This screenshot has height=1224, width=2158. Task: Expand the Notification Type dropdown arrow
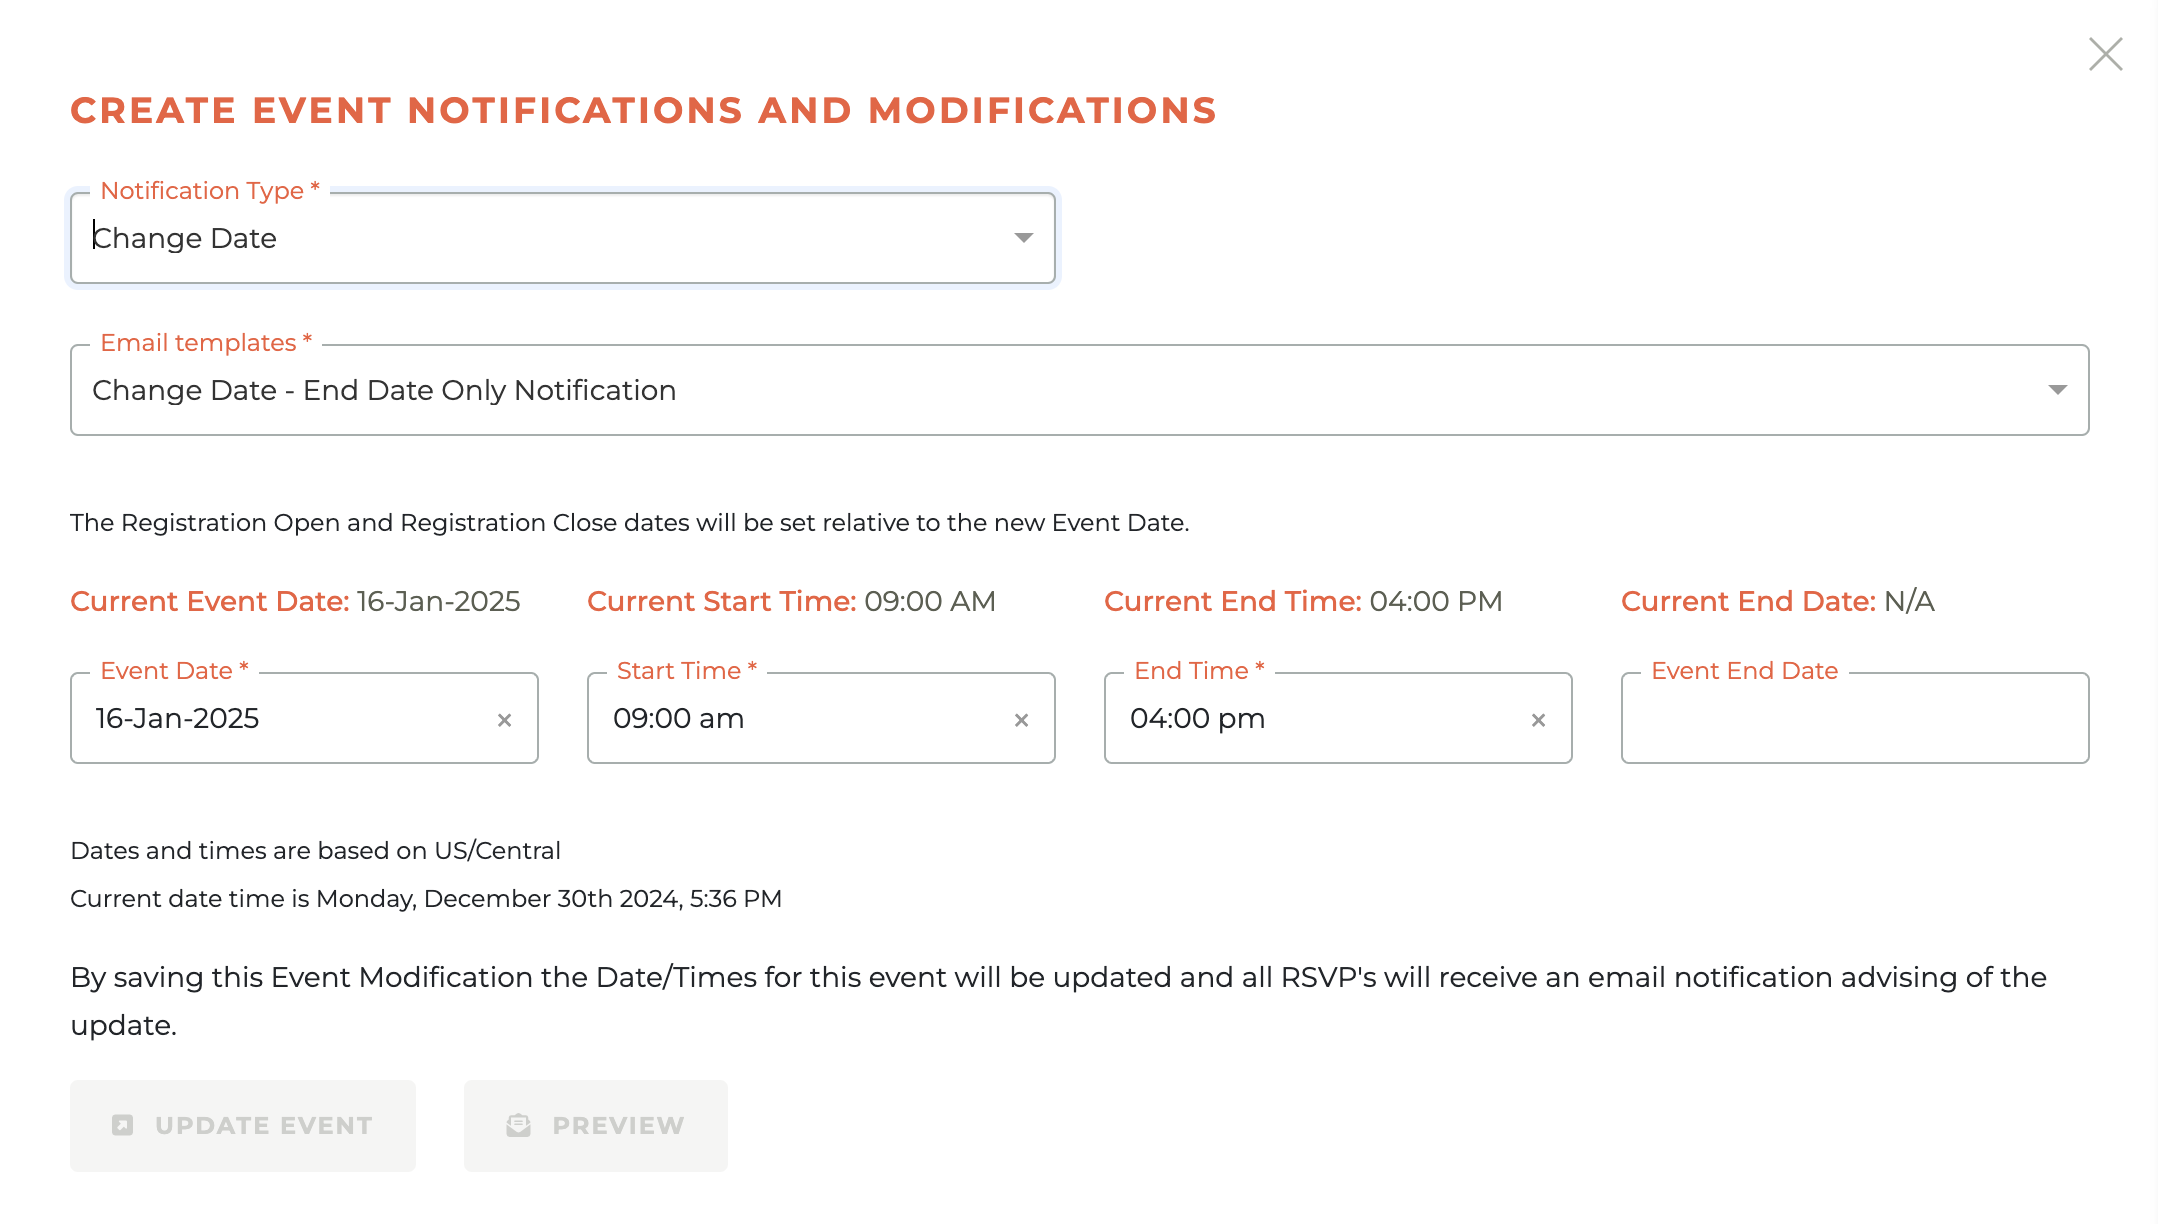(x=1023, y=238)
